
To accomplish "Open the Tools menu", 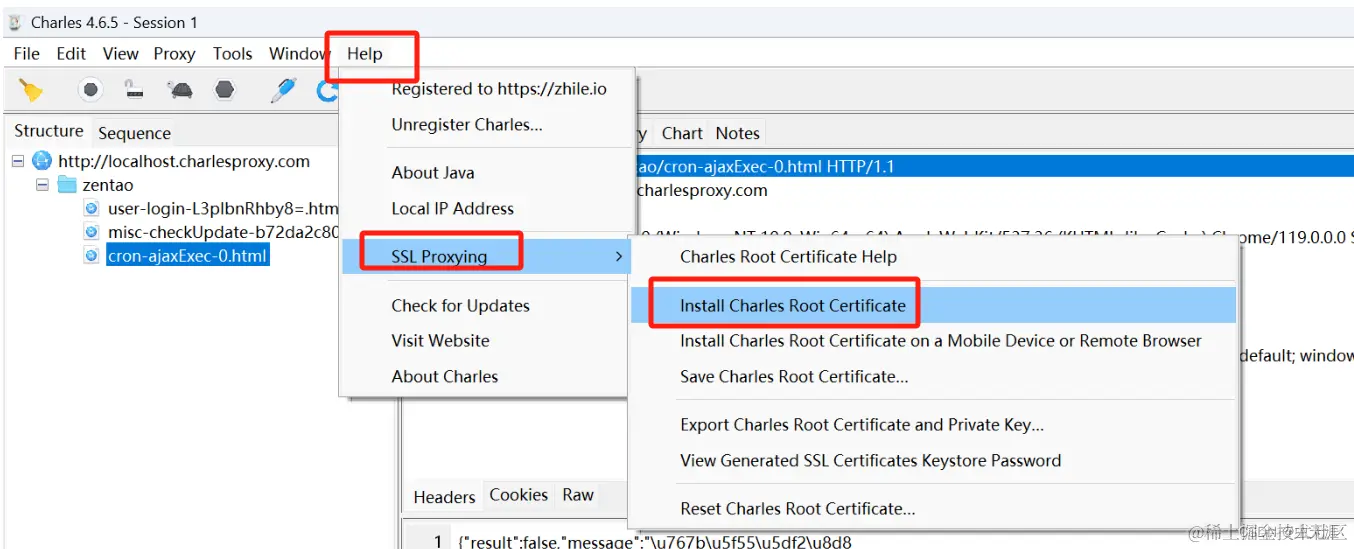I will click(x=233, y=54).
